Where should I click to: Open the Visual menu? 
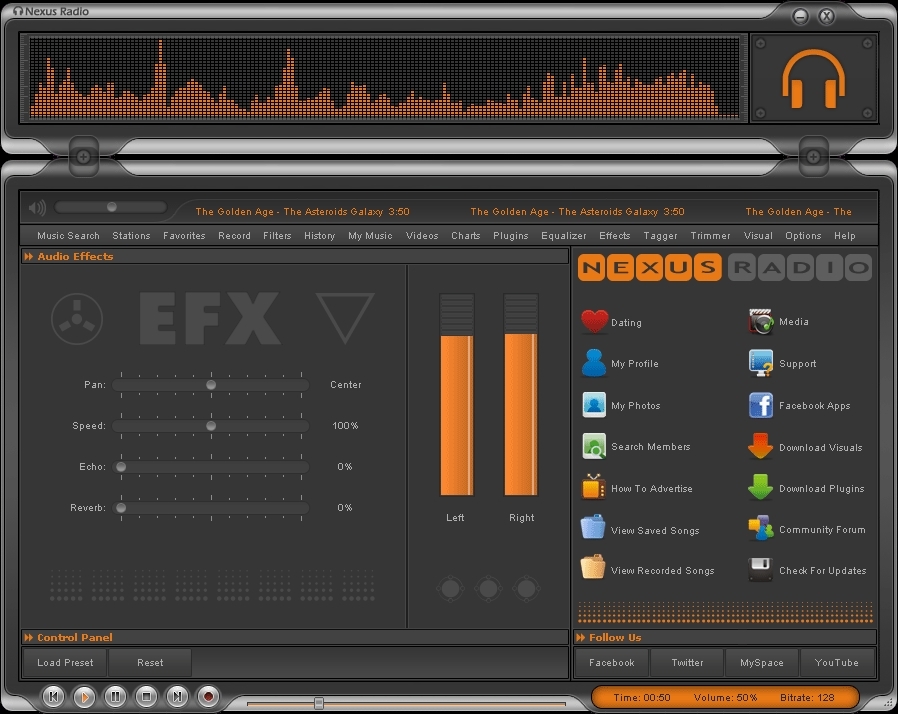coord(758,235)
